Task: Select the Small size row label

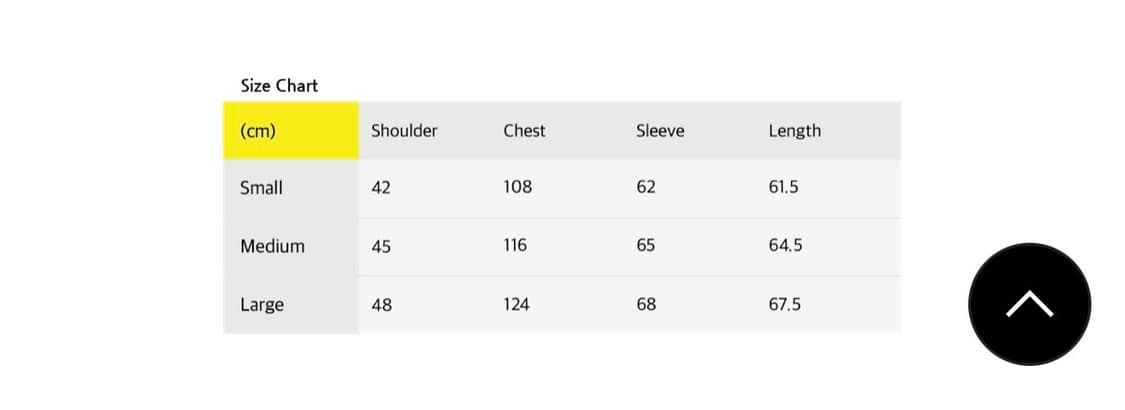Action: coord(261,188)
